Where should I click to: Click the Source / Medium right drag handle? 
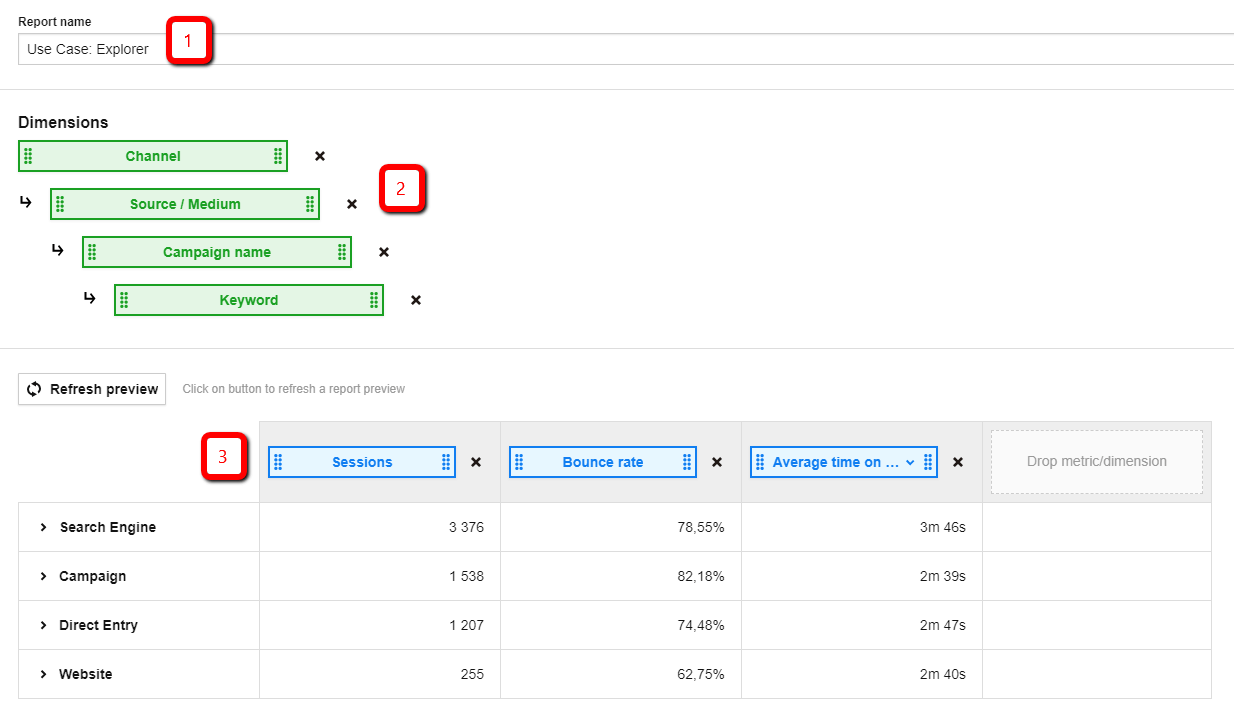310,204
